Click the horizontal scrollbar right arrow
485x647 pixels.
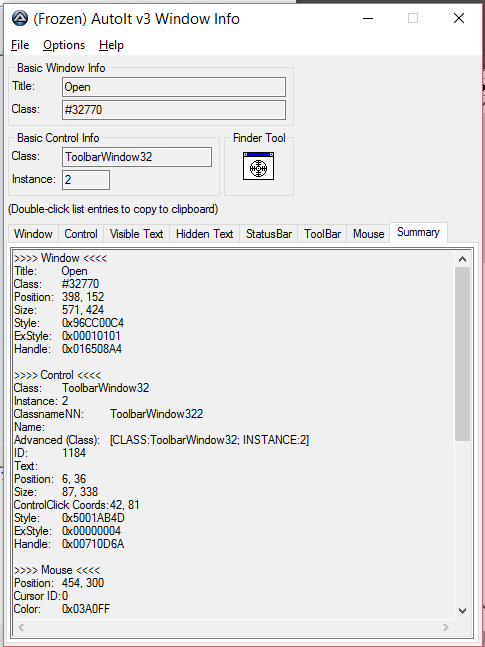(x=446, y=628)
